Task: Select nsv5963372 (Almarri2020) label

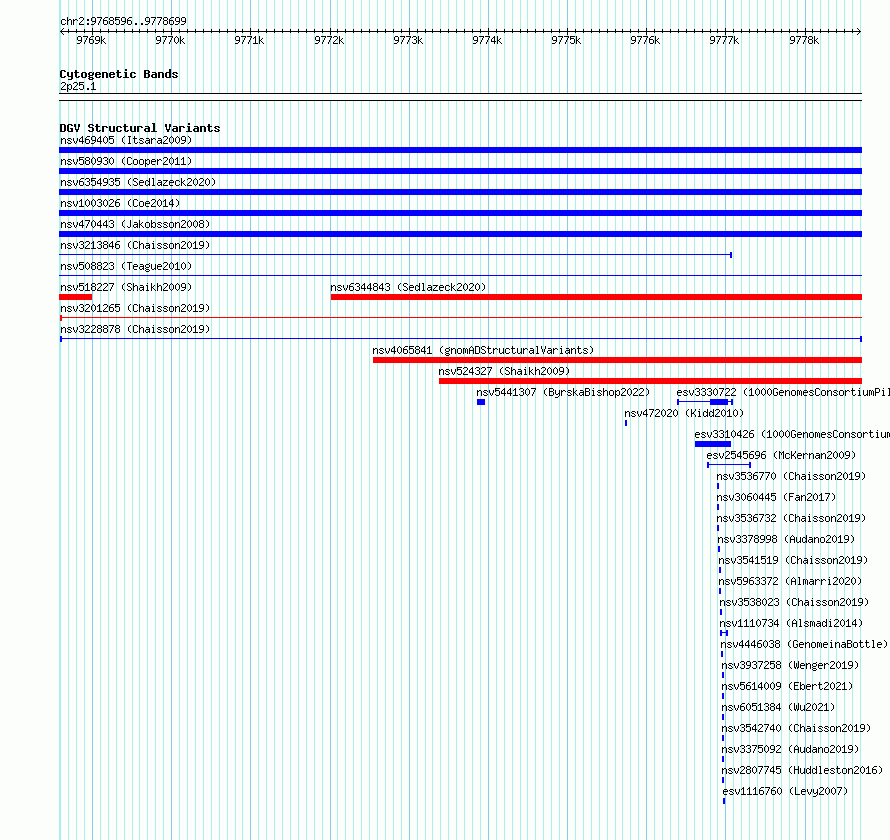Action: [790, 581]
